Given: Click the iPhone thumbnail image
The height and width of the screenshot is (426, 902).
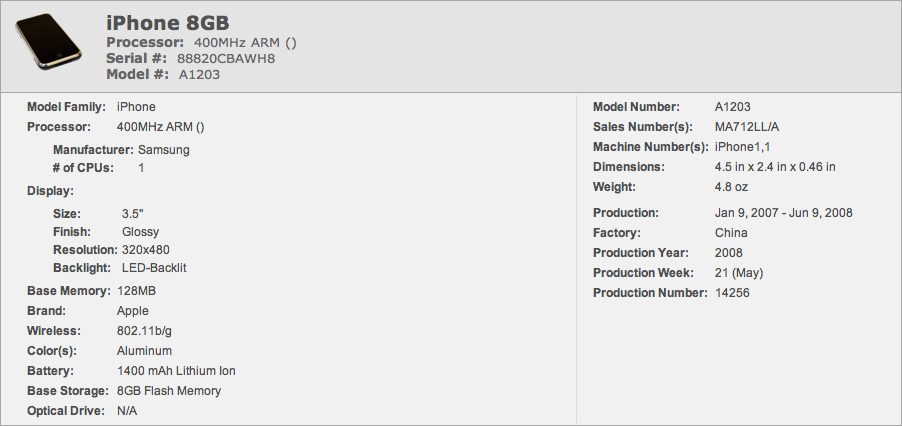Looking at the screenshot, I should point(48,41).
